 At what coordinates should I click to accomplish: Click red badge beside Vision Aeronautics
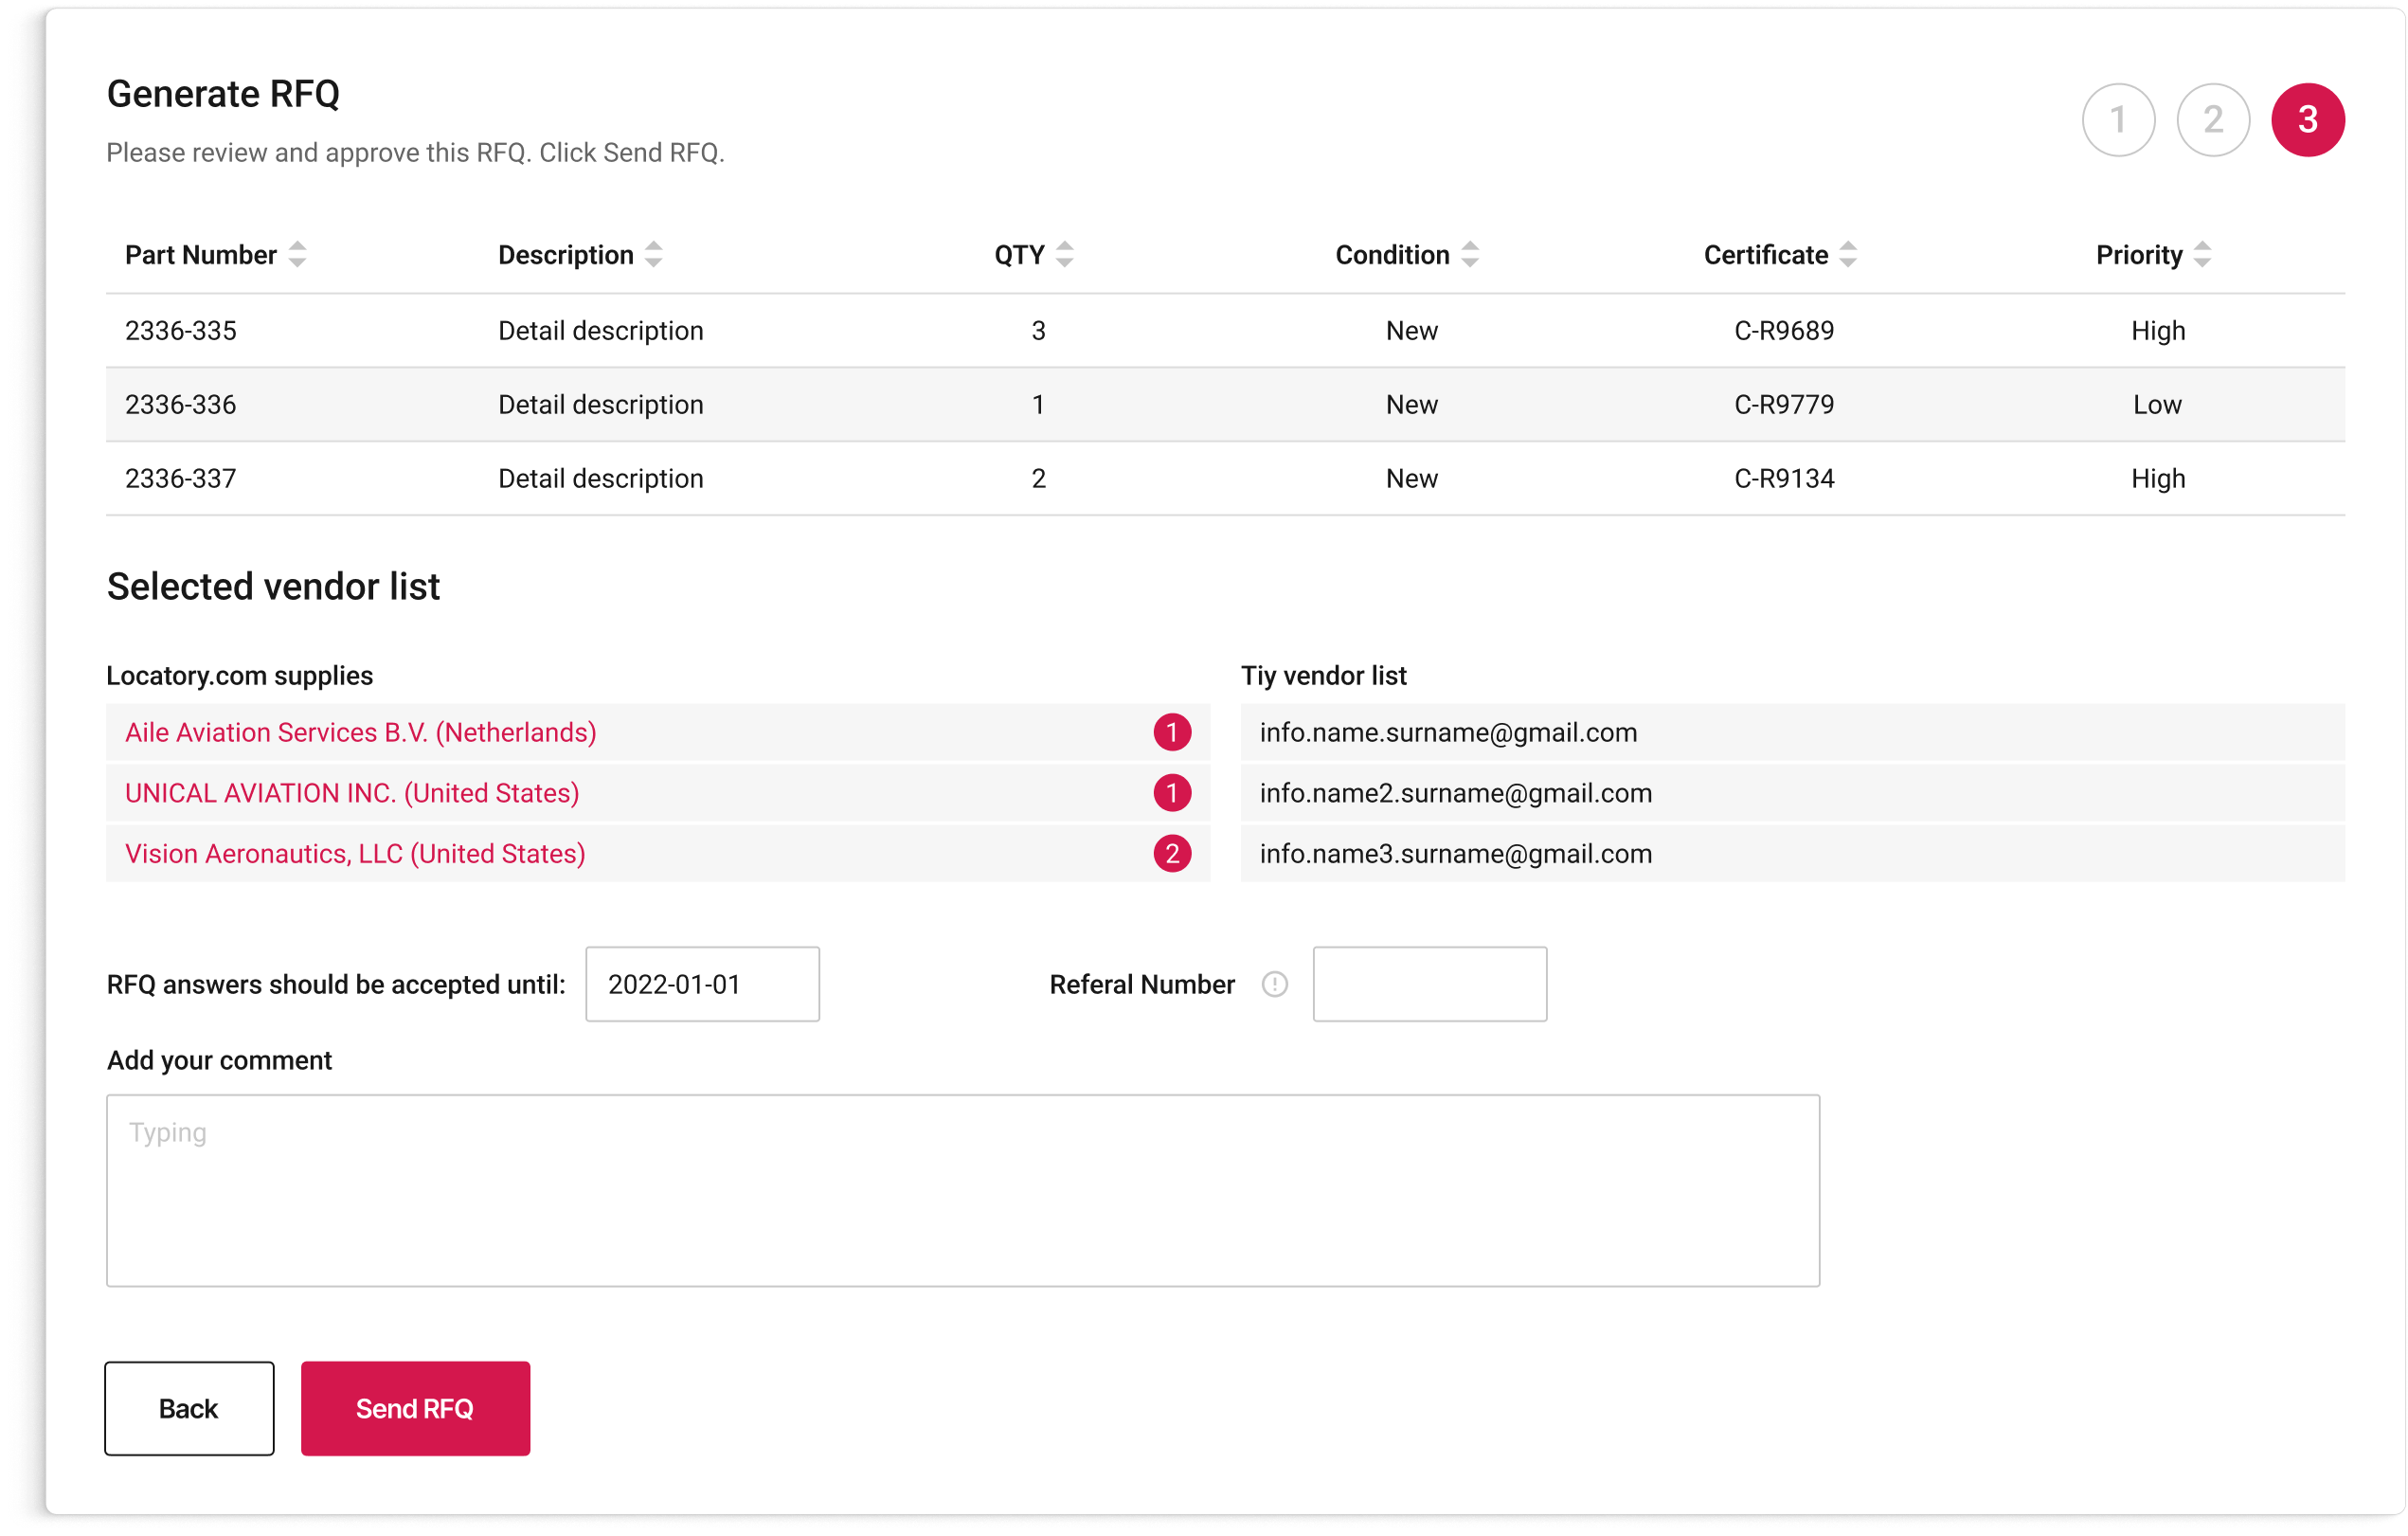coord(1171,854)
